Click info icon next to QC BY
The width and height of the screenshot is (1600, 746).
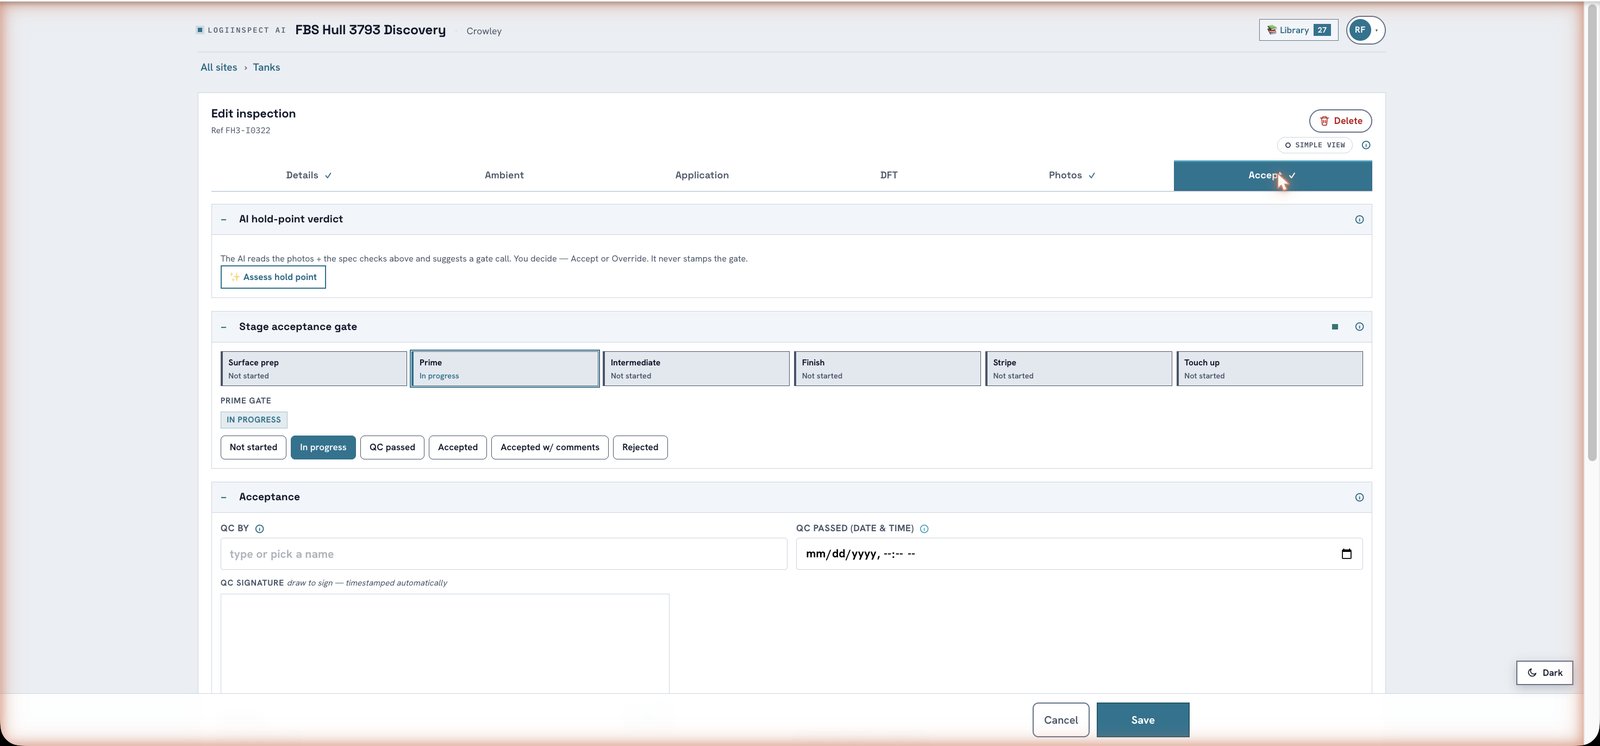pos(260,529)
